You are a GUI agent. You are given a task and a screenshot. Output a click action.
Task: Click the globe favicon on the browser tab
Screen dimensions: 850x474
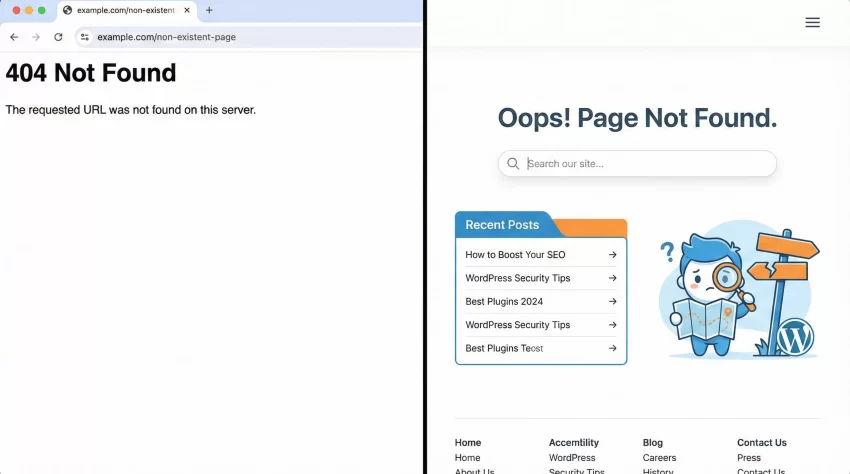[x=67, y=10]
